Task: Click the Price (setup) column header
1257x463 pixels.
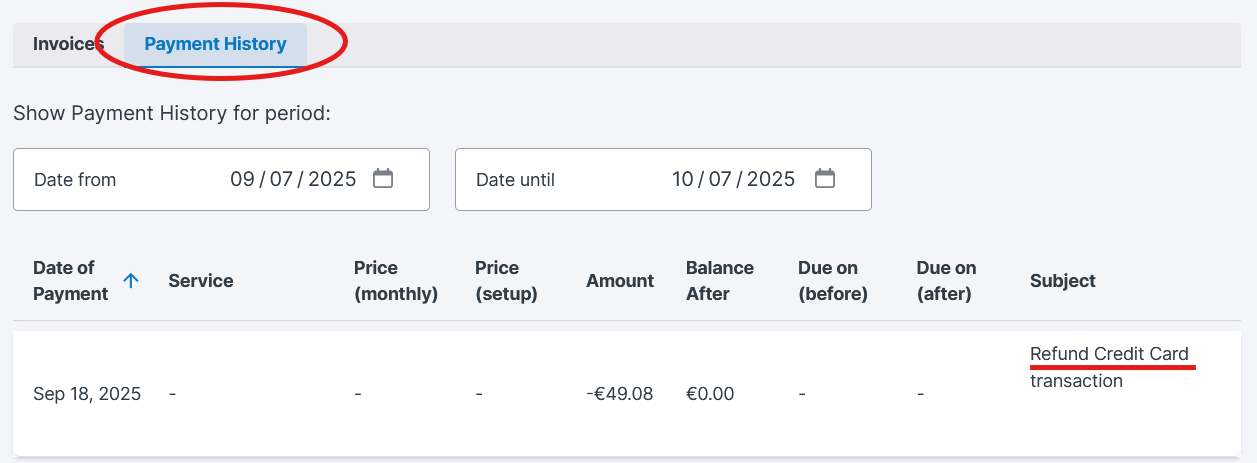Action: (x=506, y=281)
